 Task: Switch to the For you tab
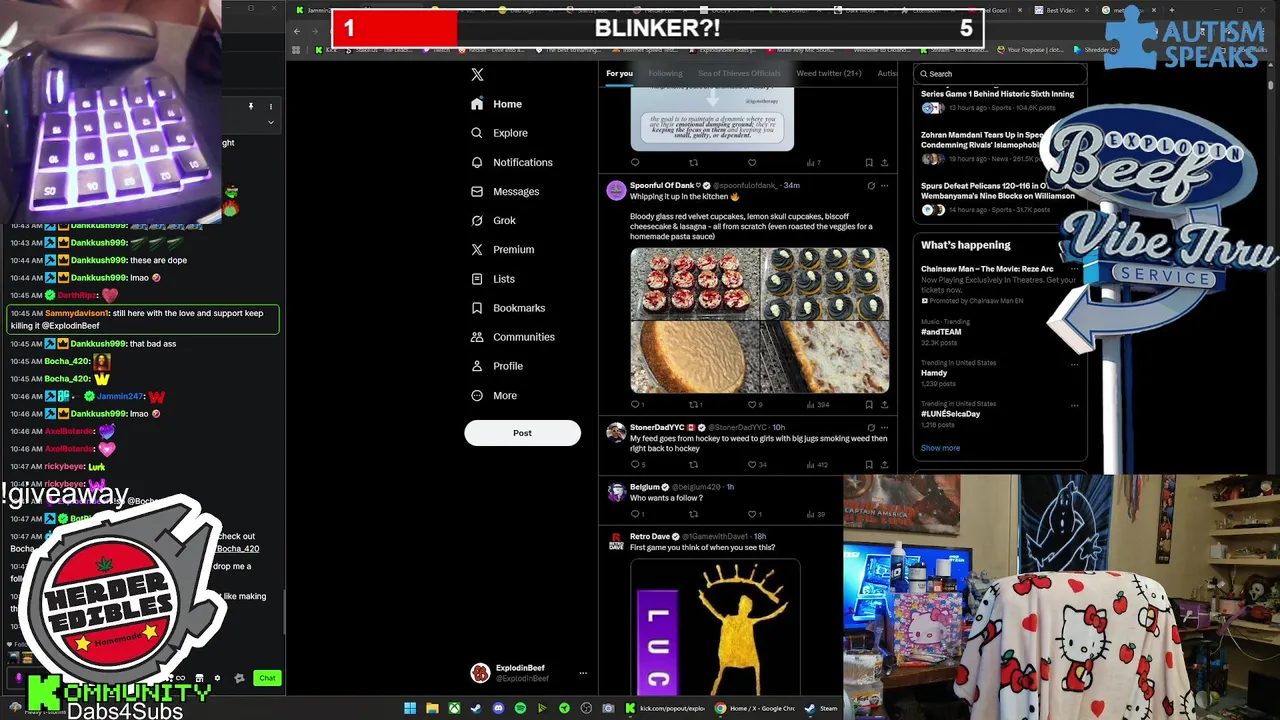pyautogui.click(x=619, y=73)
